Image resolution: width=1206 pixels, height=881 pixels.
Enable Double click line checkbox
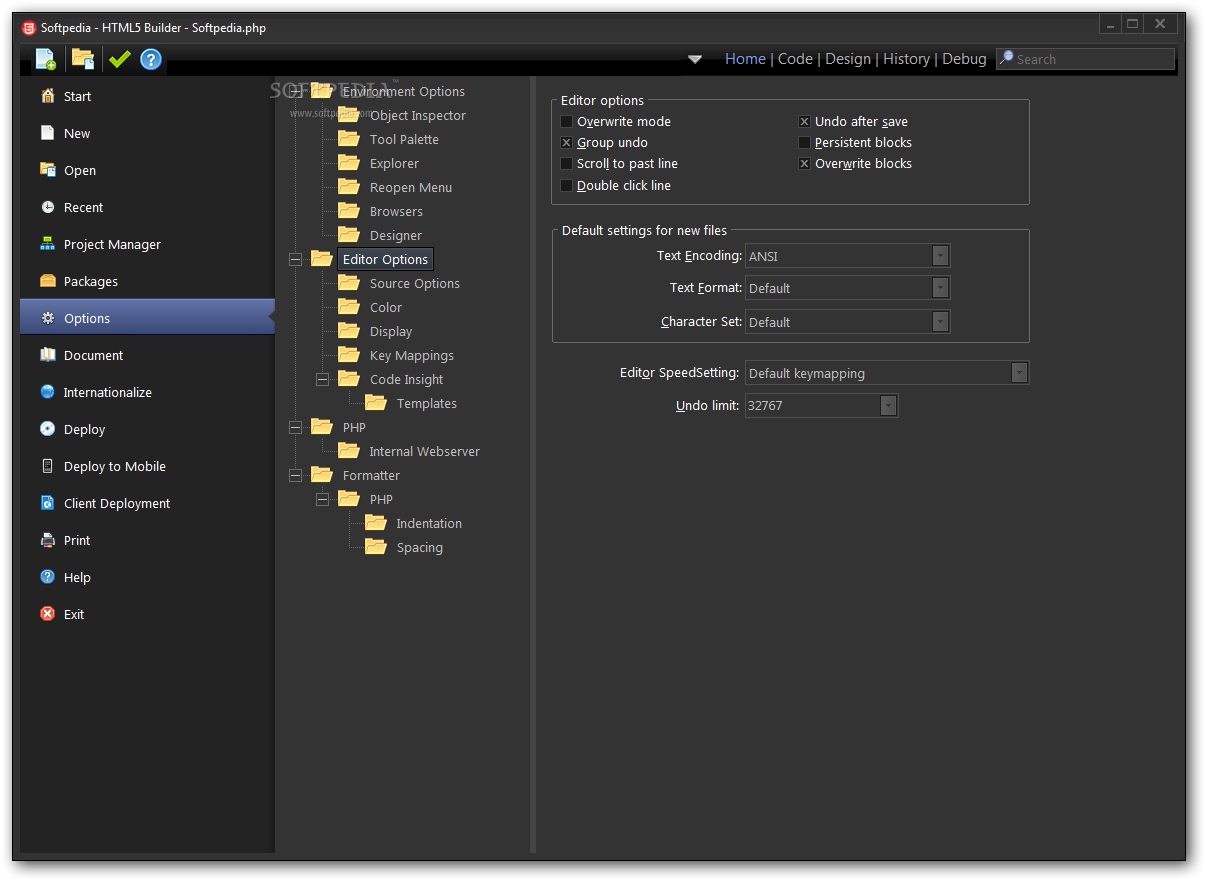(x=567, y=185)
